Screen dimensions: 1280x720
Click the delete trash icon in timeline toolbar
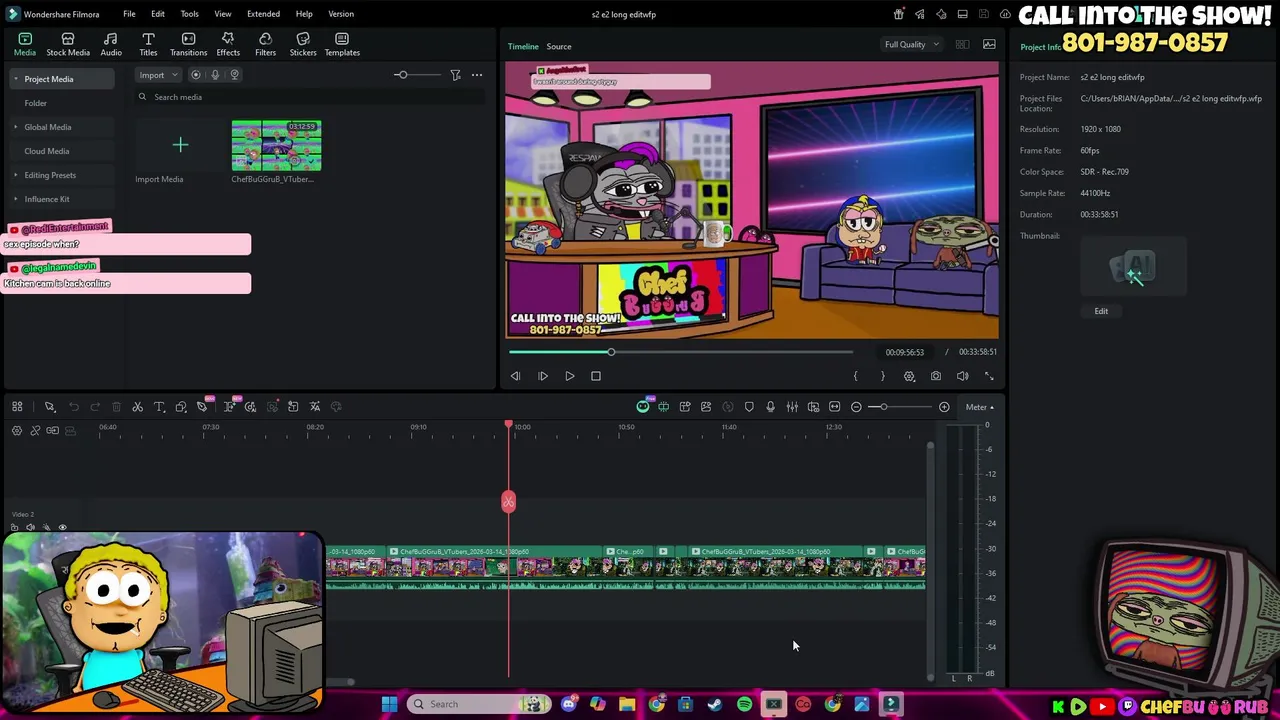pos(116,407)
